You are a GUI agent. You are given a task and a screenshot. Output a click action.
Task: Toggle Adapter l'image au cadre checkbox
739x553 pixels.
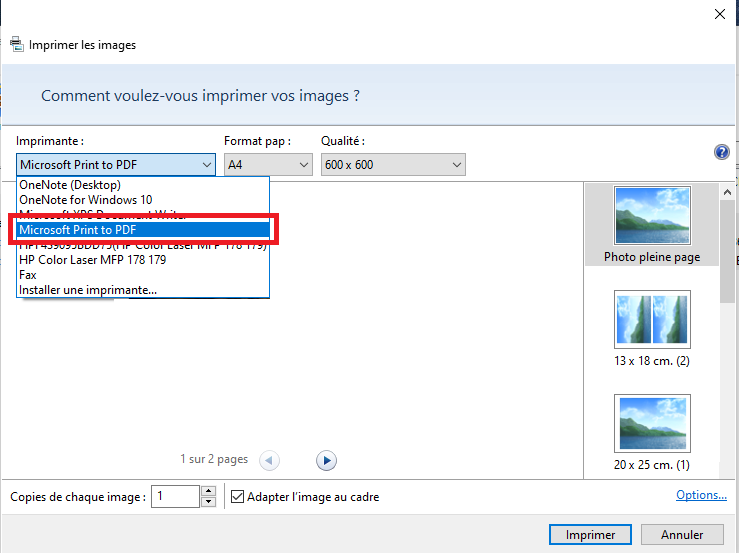pyautogui.click(x=237, y=497)
